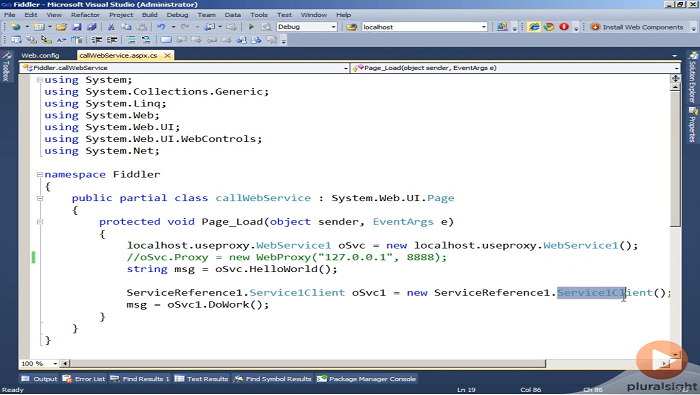Select the Opera browser icon
The height and width of the screenshot is (395, 700).
point(564,27)
